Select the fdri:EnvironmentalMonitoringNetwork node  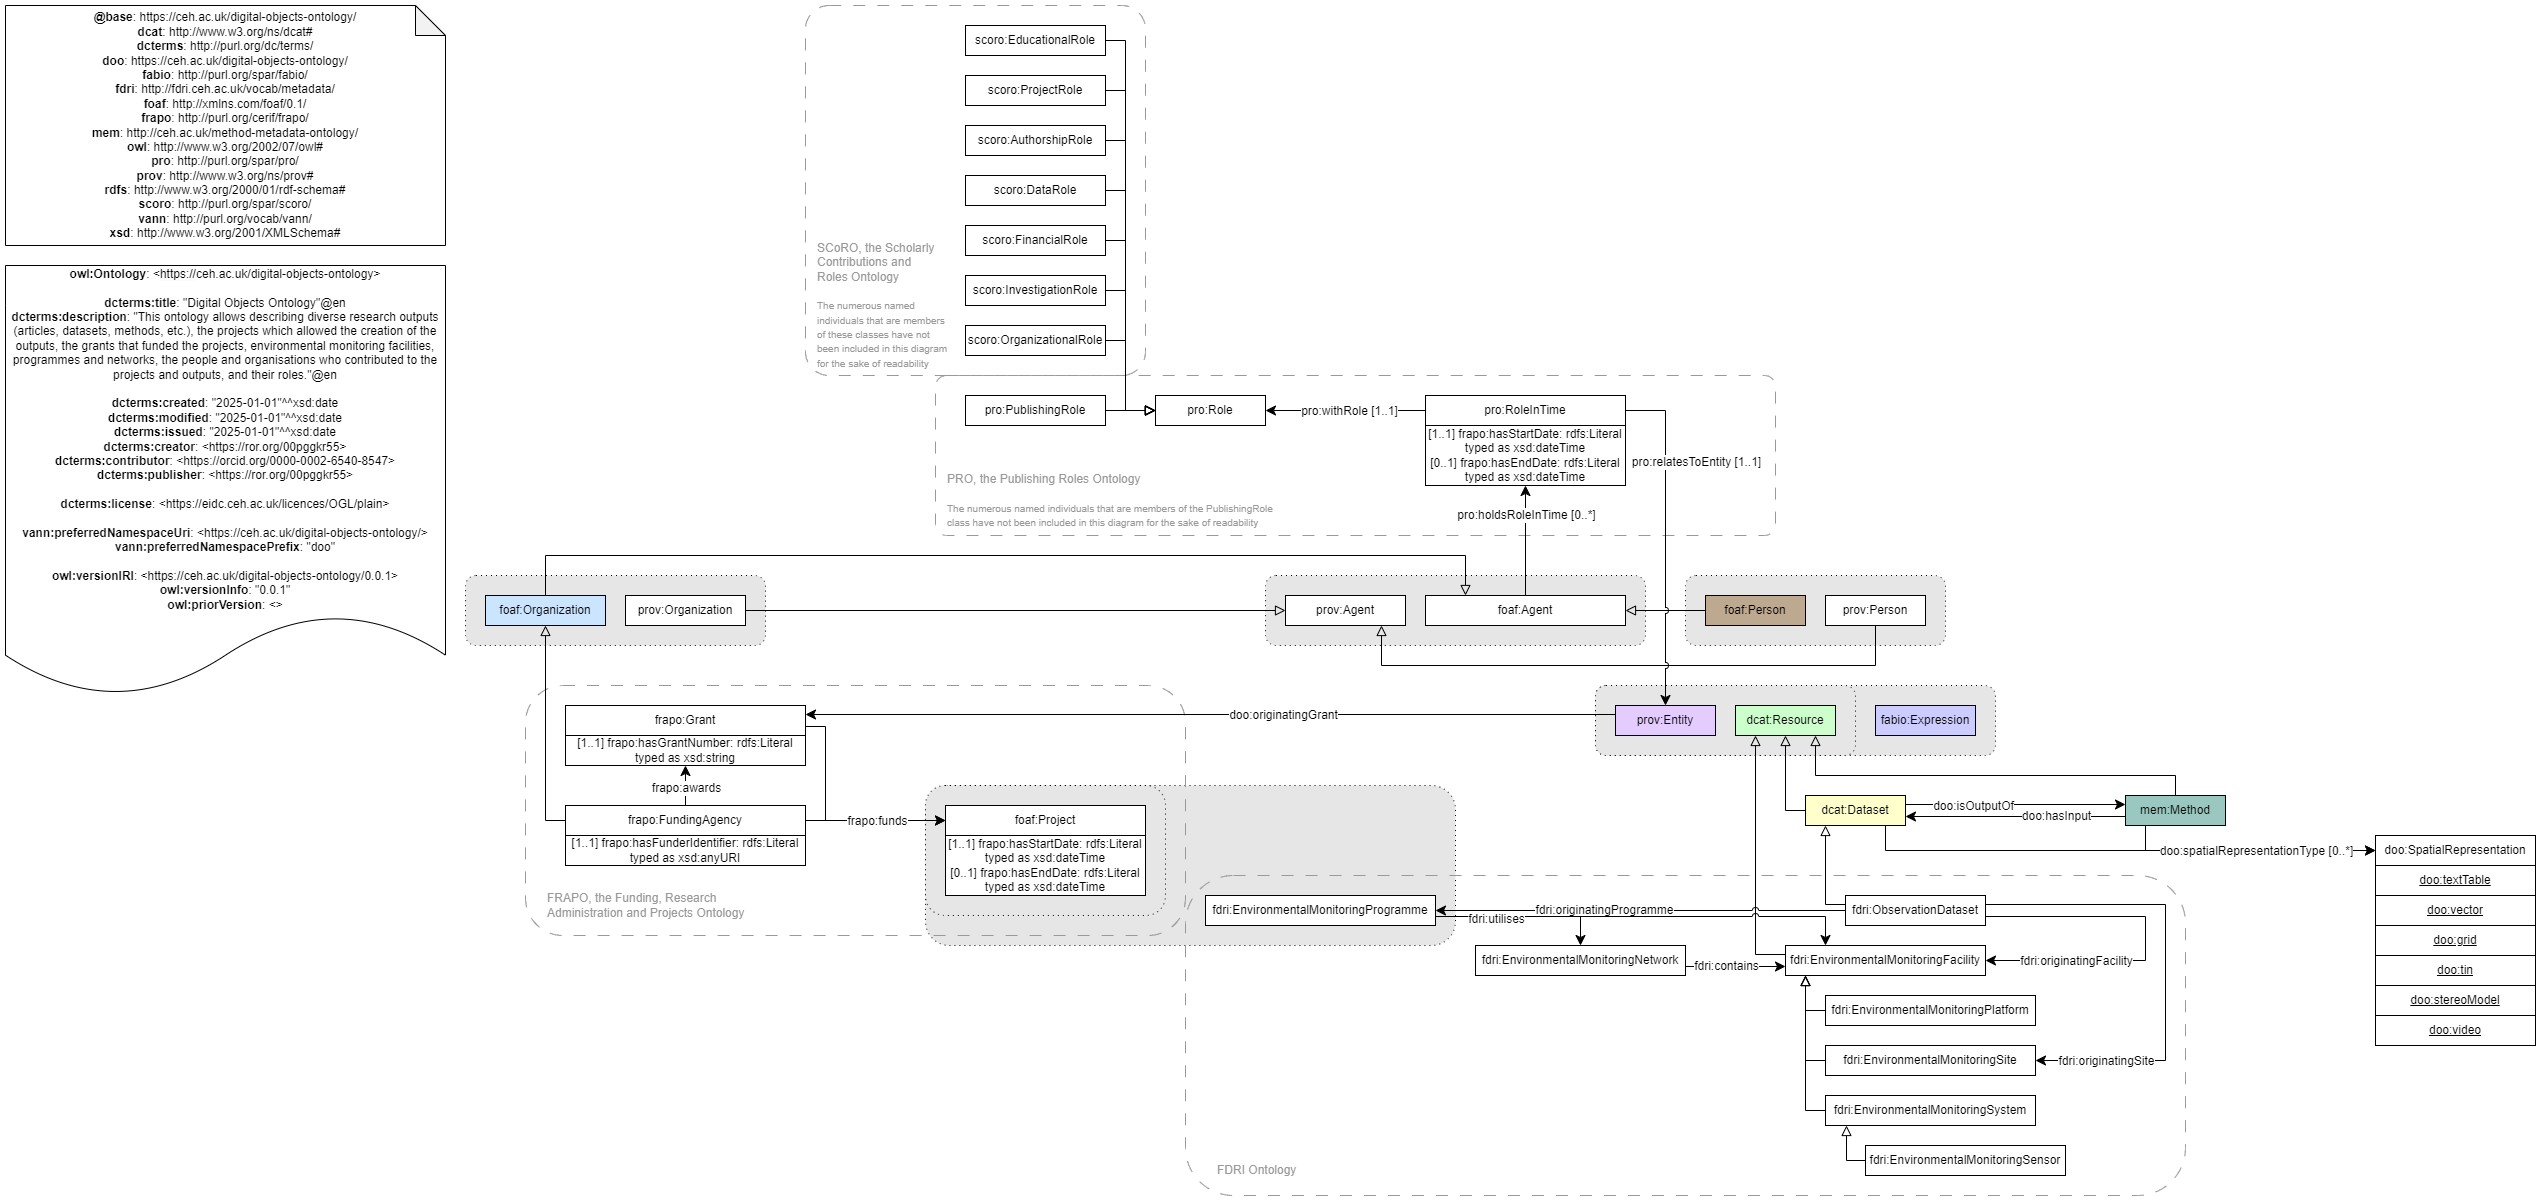coord(1579,960)
